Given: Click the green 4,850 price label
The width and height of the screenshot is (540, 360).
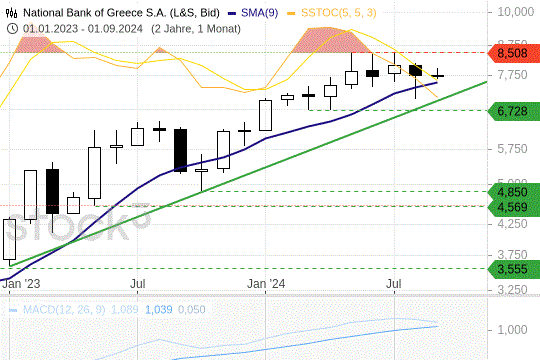Looking at the screenshot, I should [514, 192].
